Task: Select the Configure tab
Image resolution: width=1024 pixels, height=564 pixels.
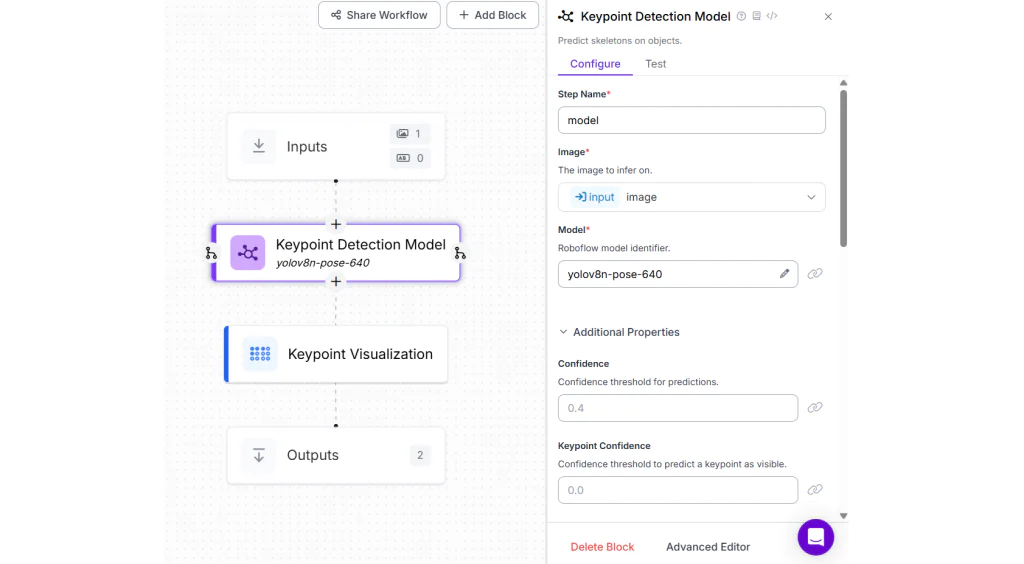Action: tap(595, 64)
